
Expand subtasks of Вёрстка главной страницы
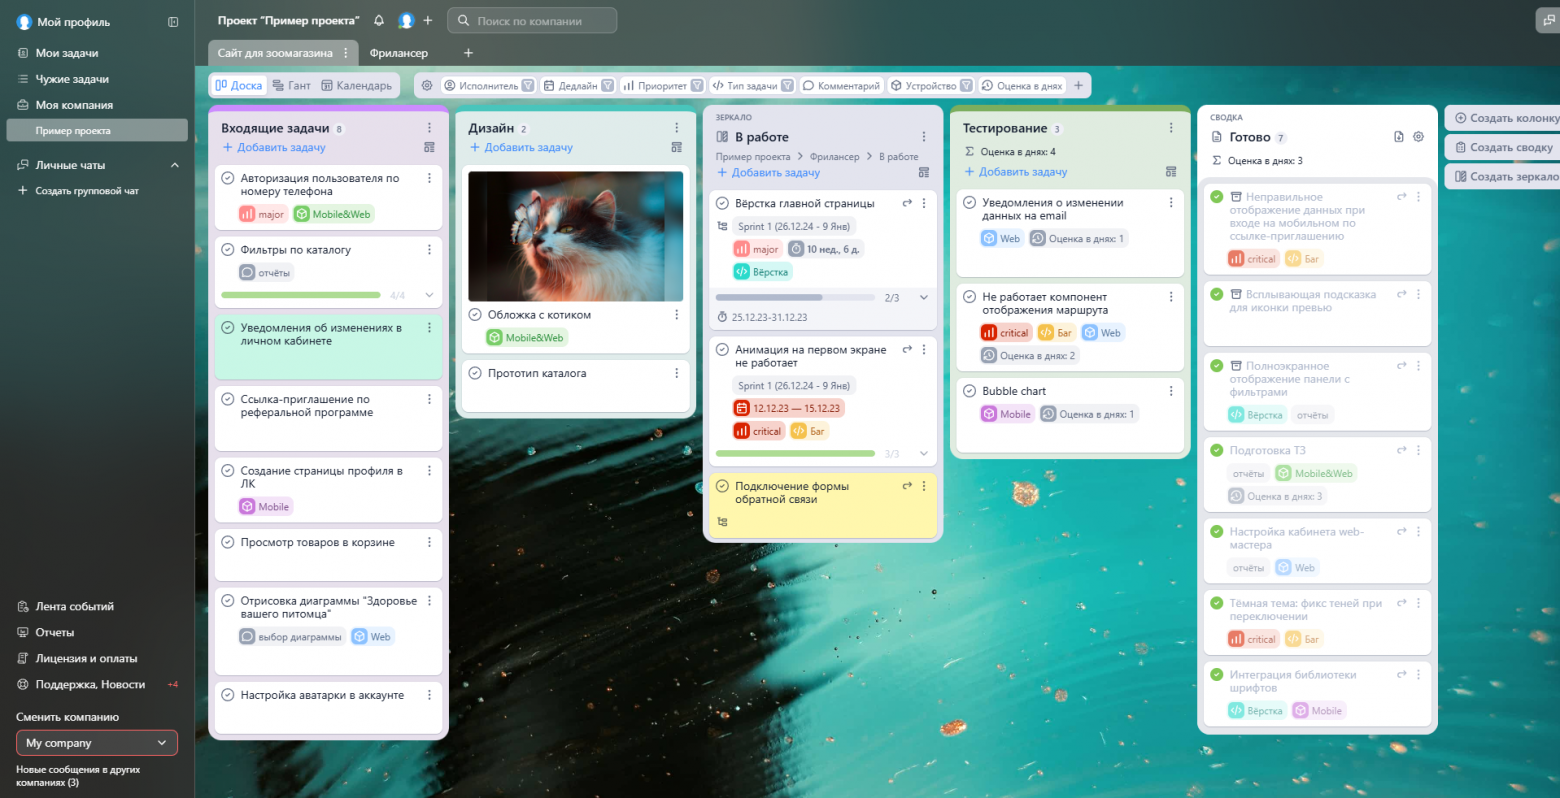pos(923,298)
